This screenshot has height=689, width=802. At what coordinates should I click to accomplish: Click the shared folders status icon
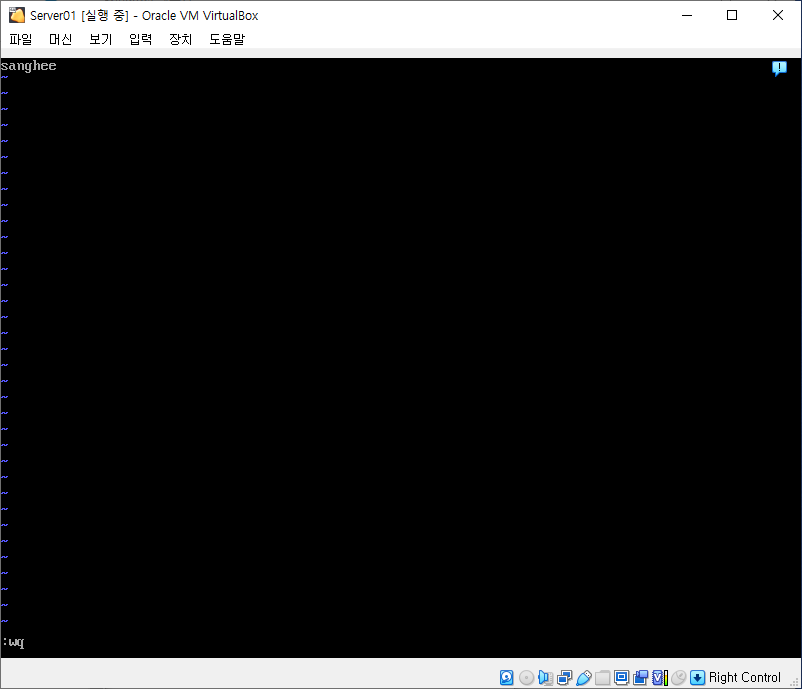coord(603,677)
